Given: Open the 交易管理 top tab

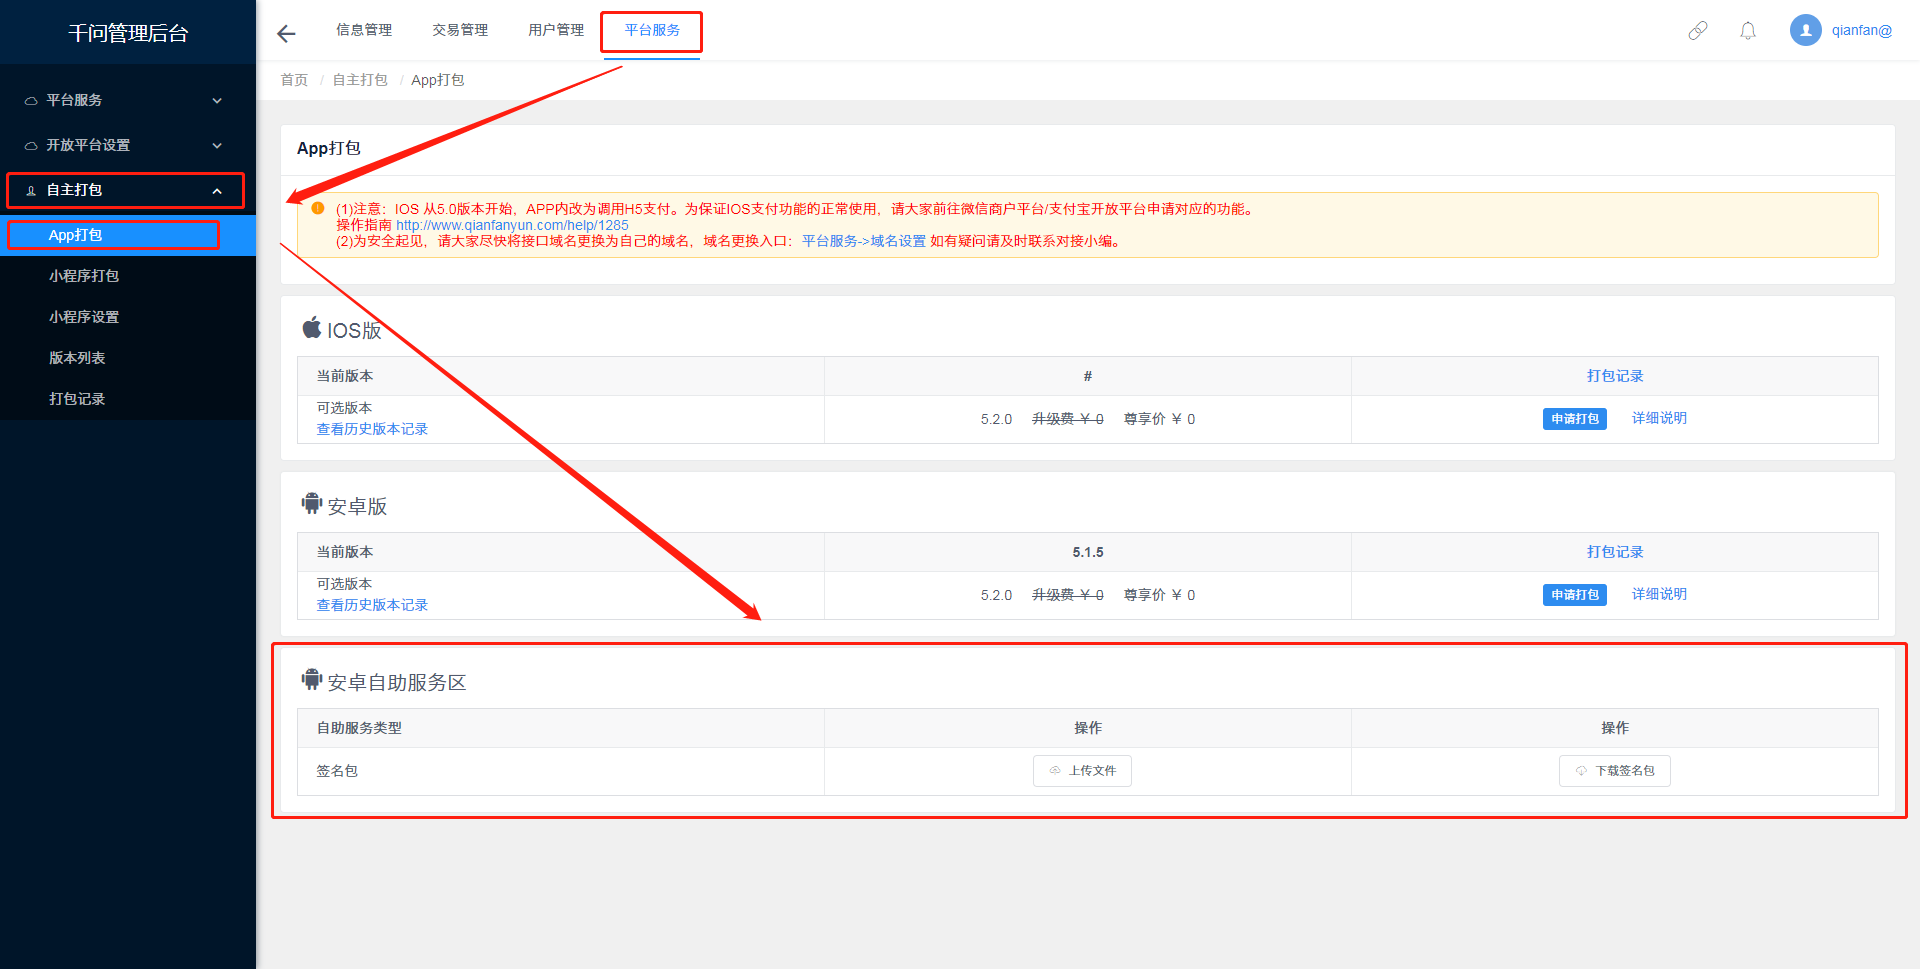Looking at the screenshot, I should click(460, 30).
